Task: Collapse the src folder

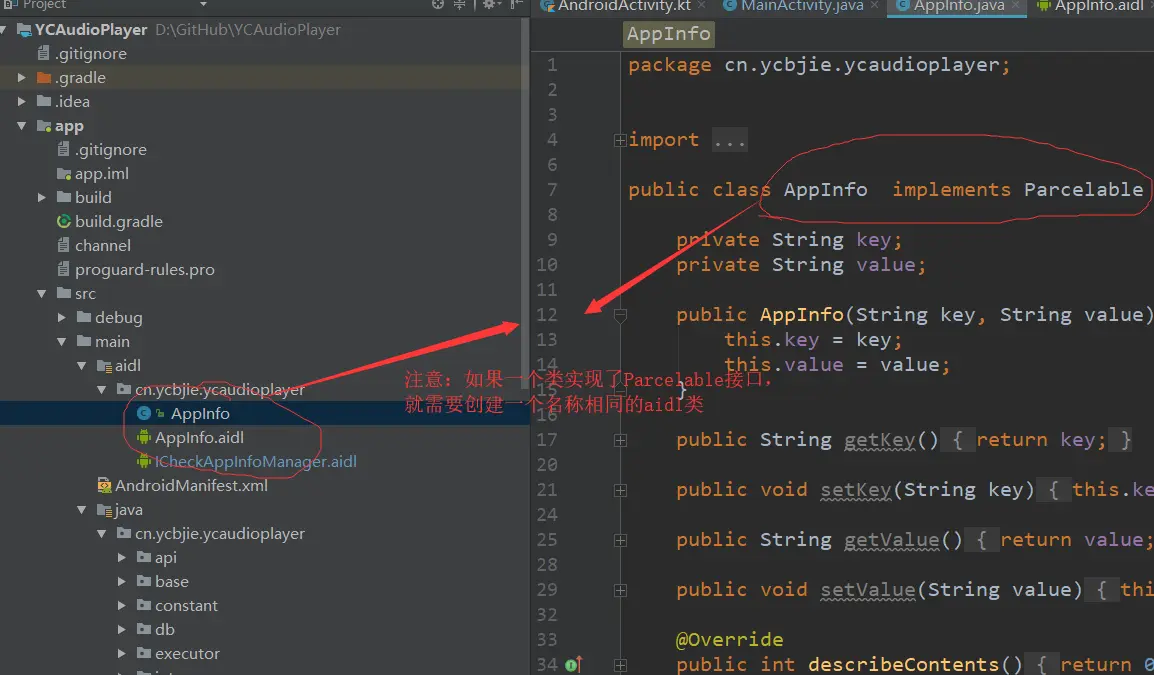Action: 42,294
